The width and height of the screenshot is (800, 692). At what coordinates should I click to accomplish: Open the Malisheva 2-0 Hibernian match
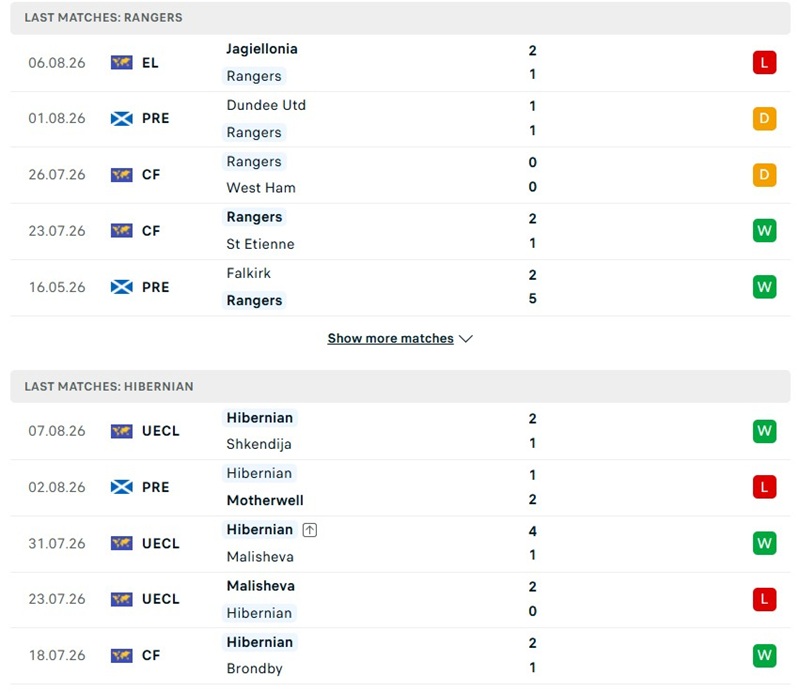tap(400, 600)
